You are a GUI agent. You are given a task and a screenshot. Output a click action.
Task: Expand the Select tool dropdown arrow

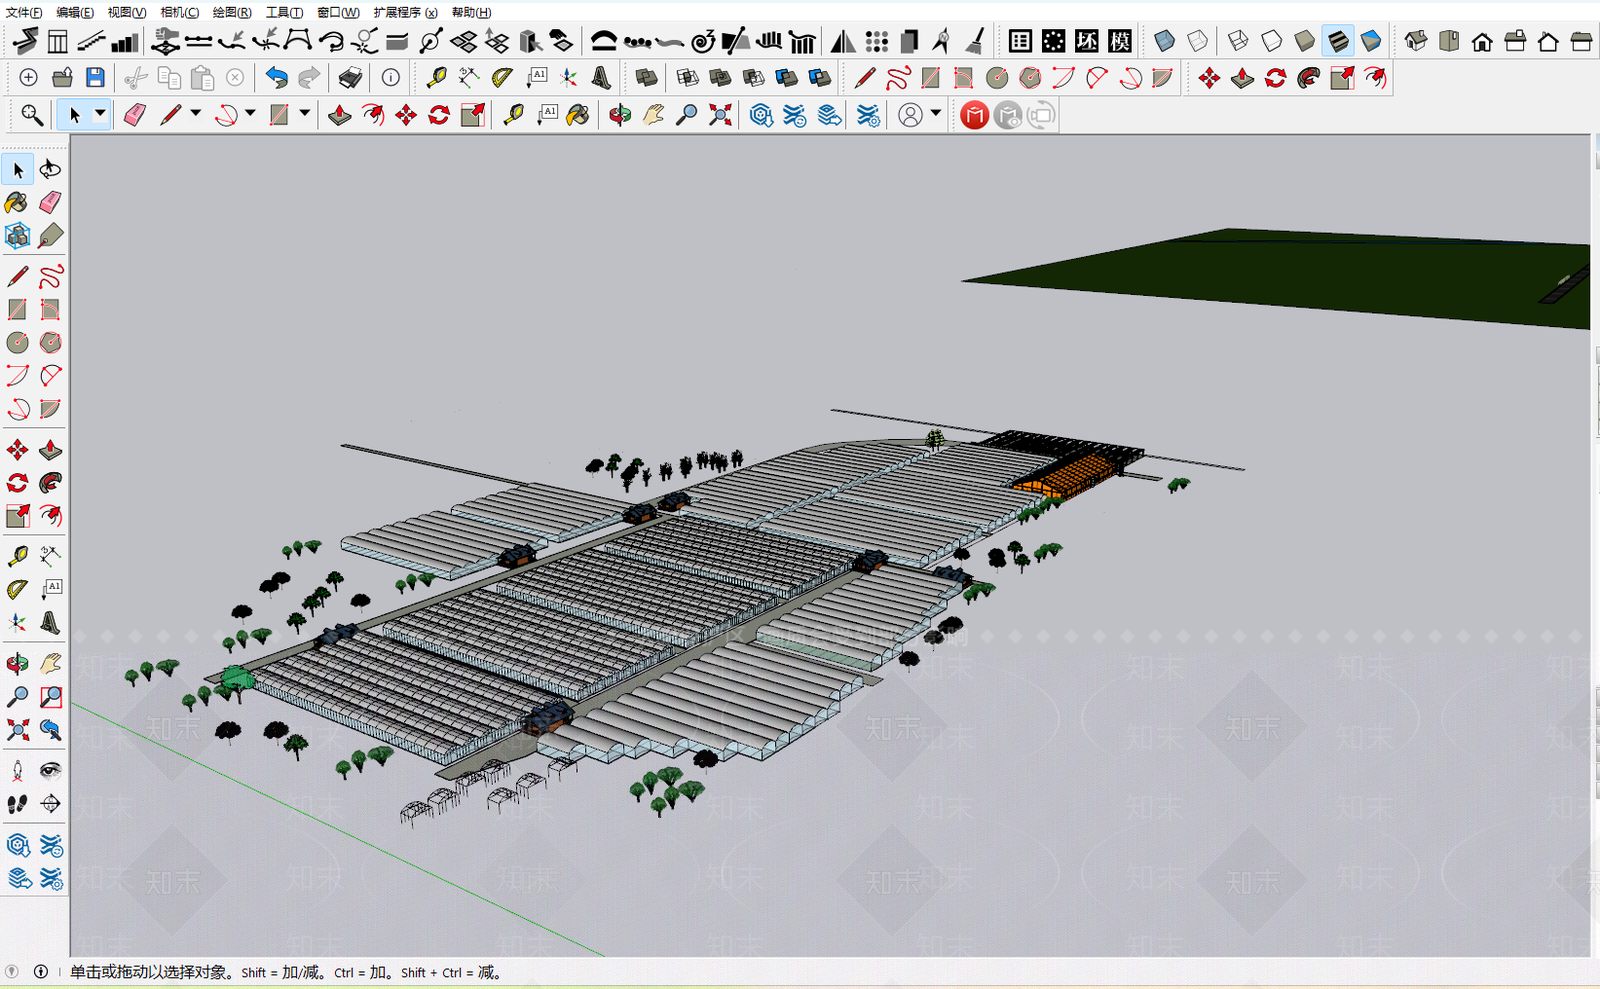[100, 115]
